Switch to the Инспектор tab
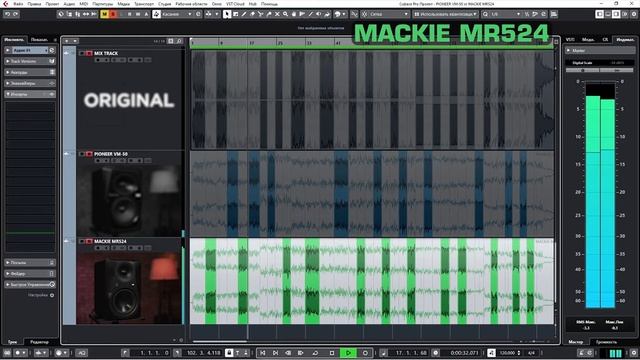The width and height of the screenshot is (640, 360). [x=14, y=40]
